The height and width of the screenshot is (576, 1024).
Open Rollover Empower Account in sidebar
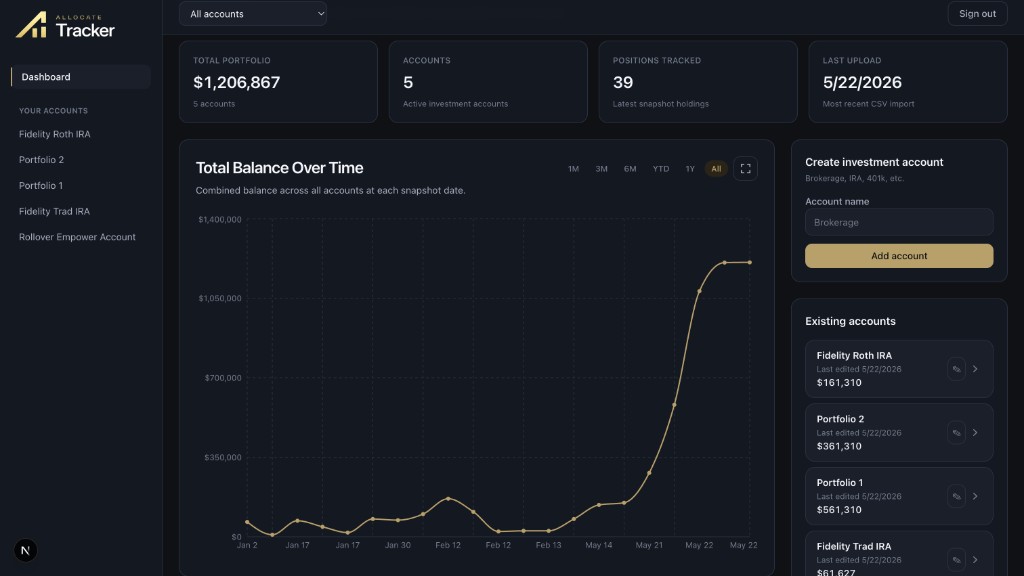click(77, 237)
